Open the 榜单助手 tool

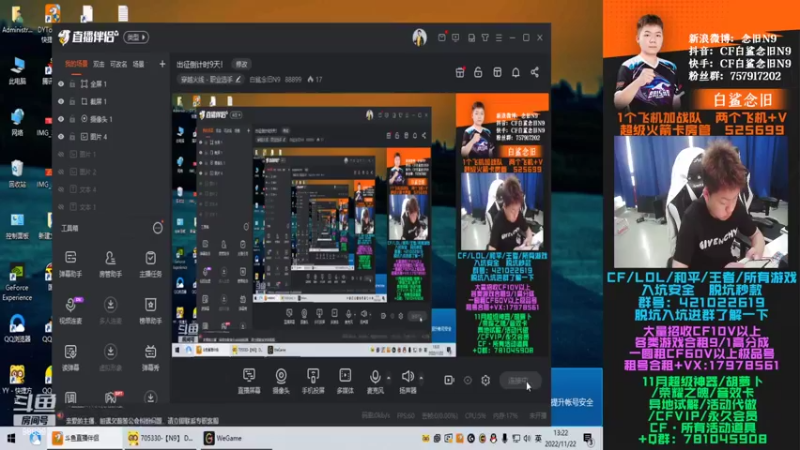[151, 310]
